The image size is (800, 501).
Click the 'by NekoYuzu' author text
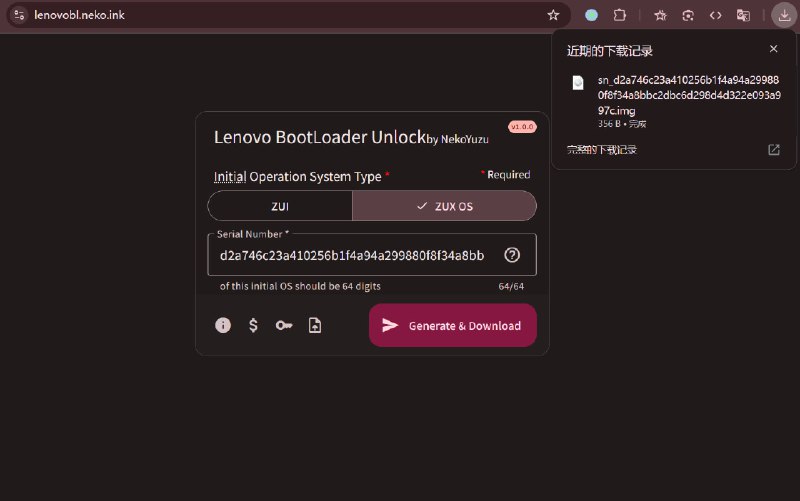pos(457,139)
